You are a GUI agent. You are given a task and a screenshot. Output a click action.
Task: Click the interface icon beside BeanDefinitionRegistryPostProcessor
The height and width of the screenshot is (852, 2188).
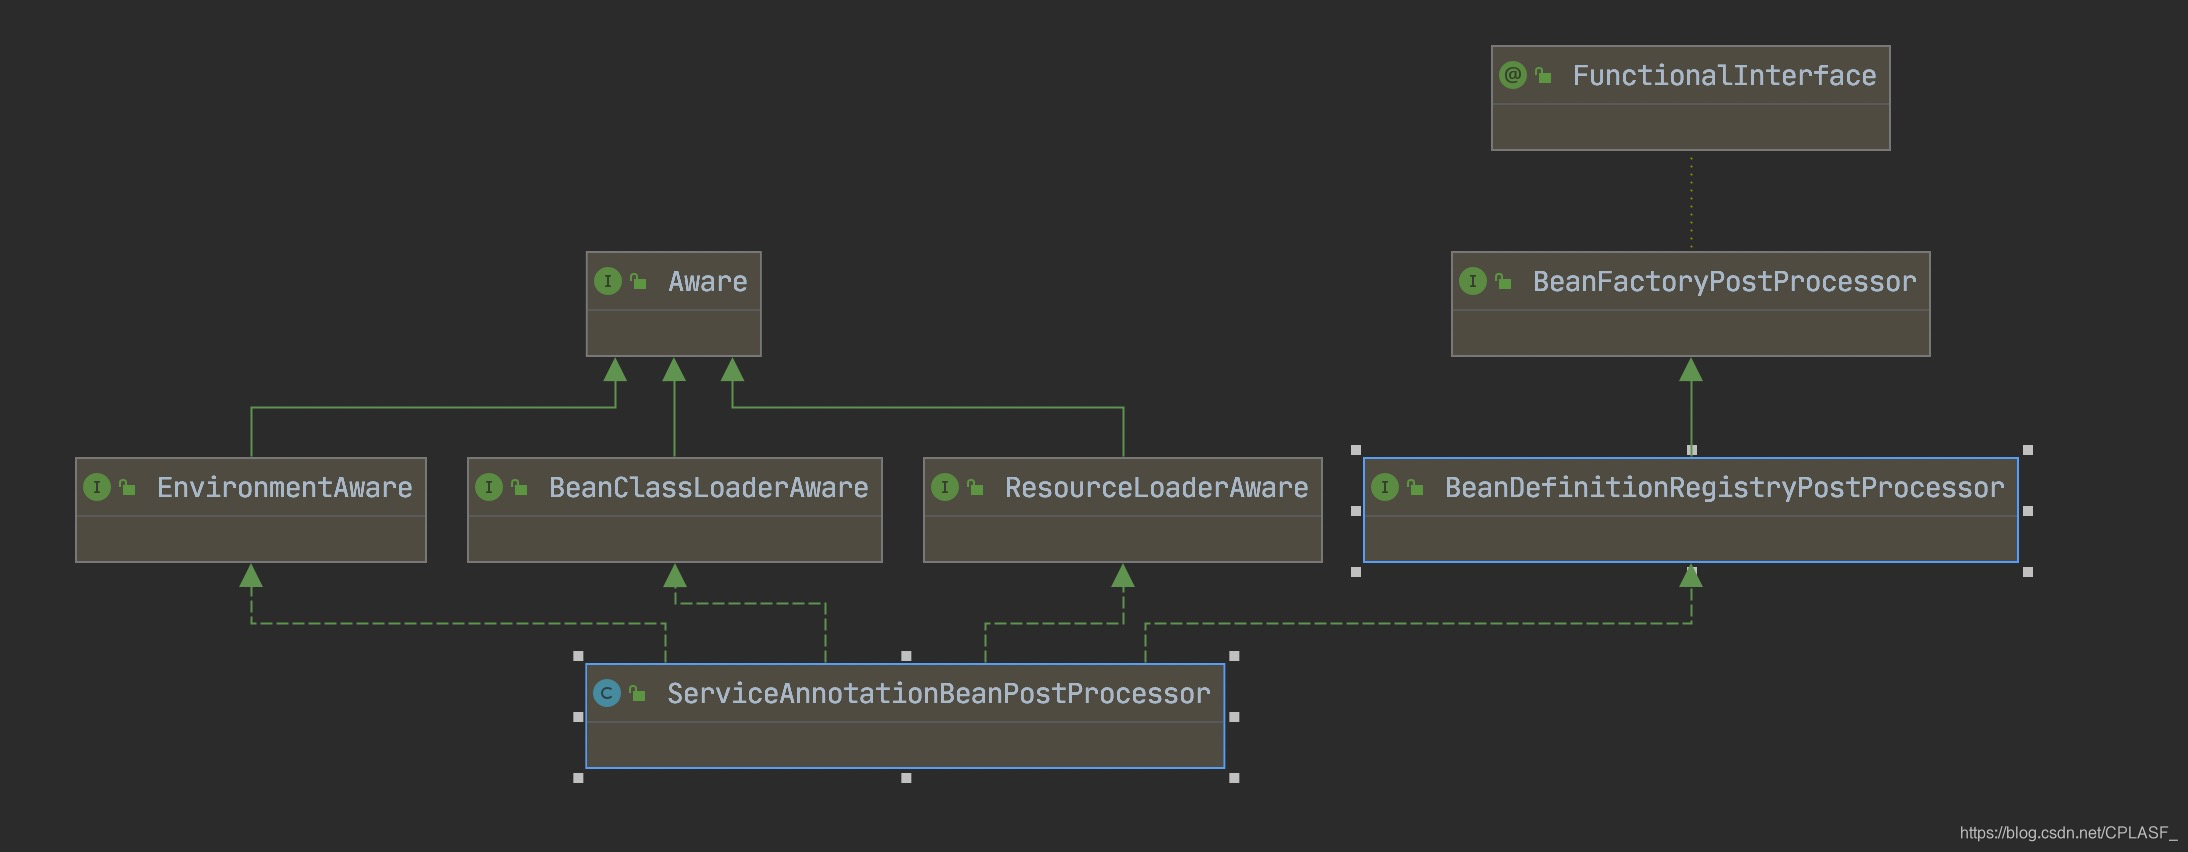1385,487
